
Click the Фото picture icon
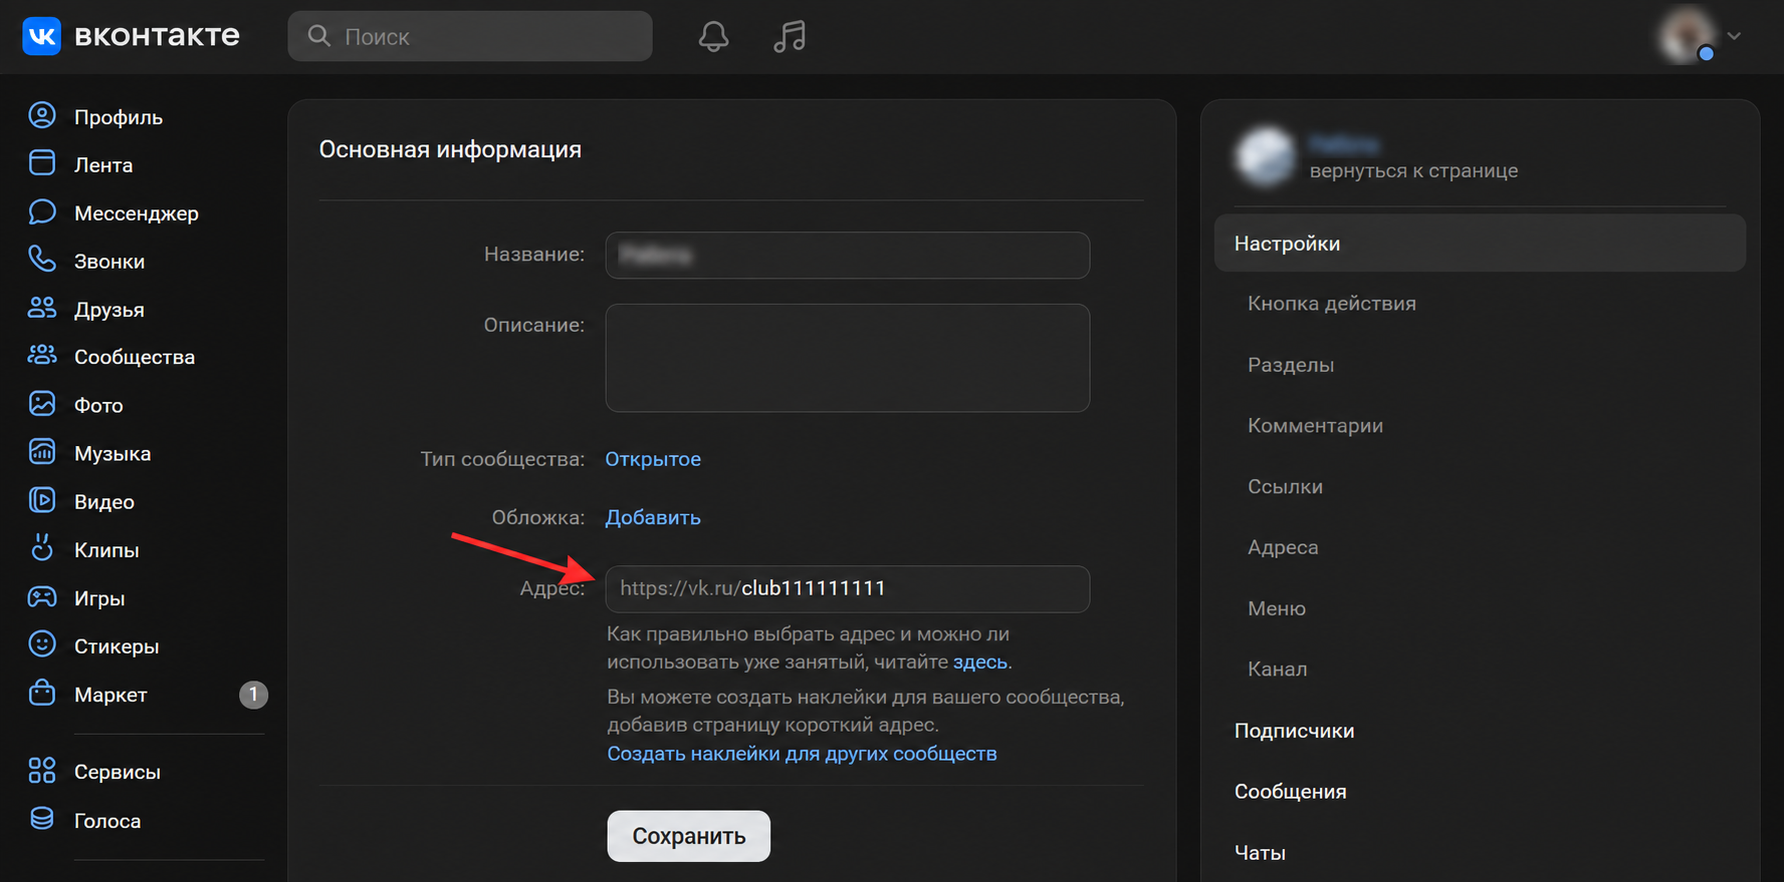point(42,404)
